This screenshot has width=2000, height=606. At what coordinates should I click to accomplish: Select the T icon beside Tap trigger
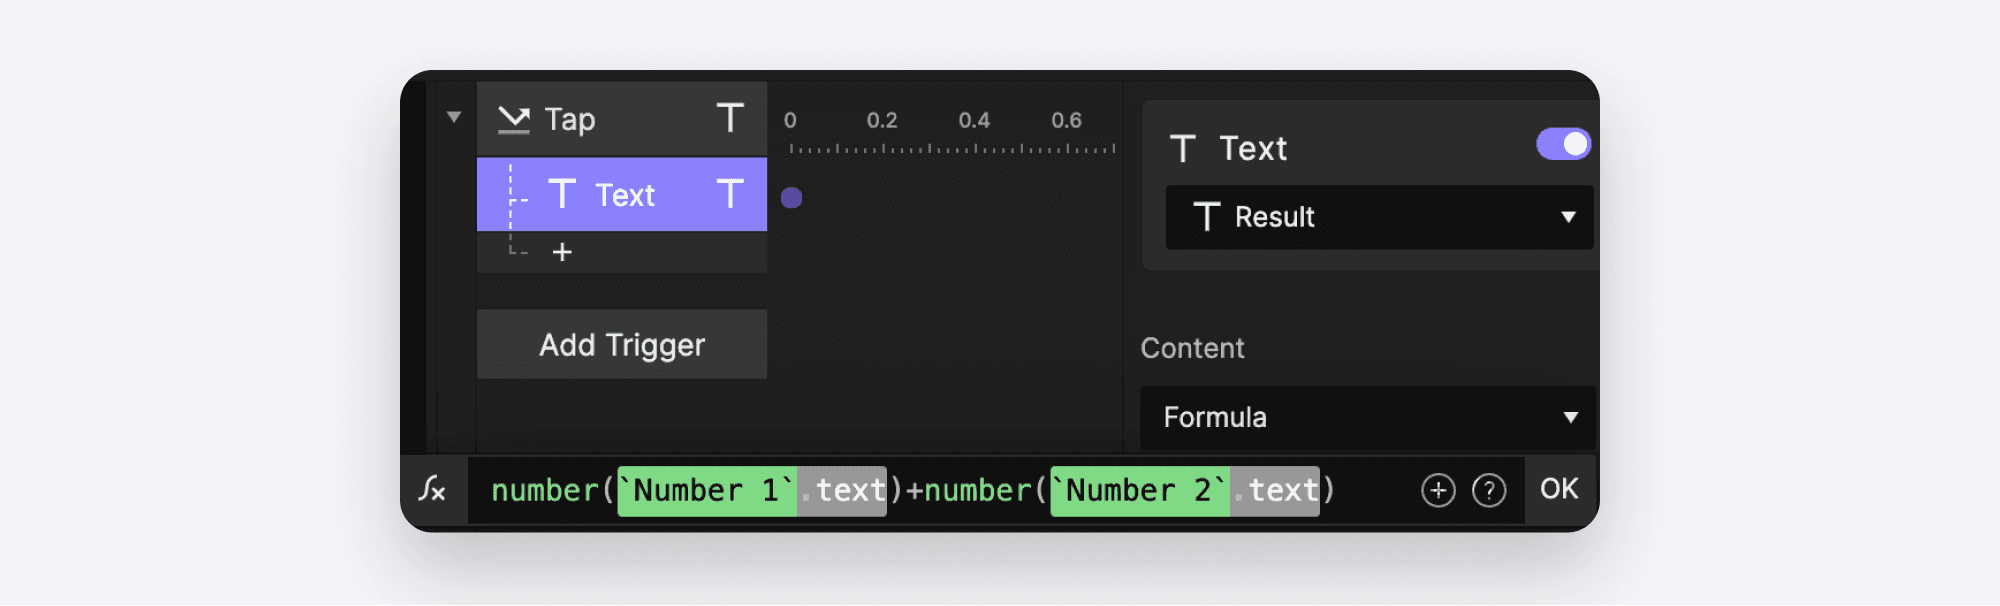click(731, 119)
